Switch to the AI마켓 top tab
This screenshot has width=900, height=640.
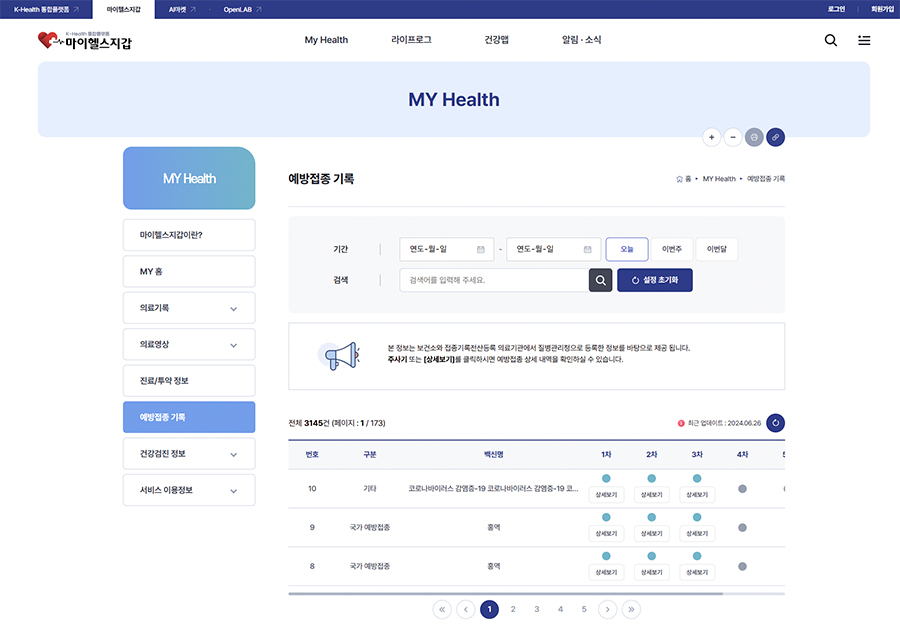pyautogui.click(x=182, y=9)
